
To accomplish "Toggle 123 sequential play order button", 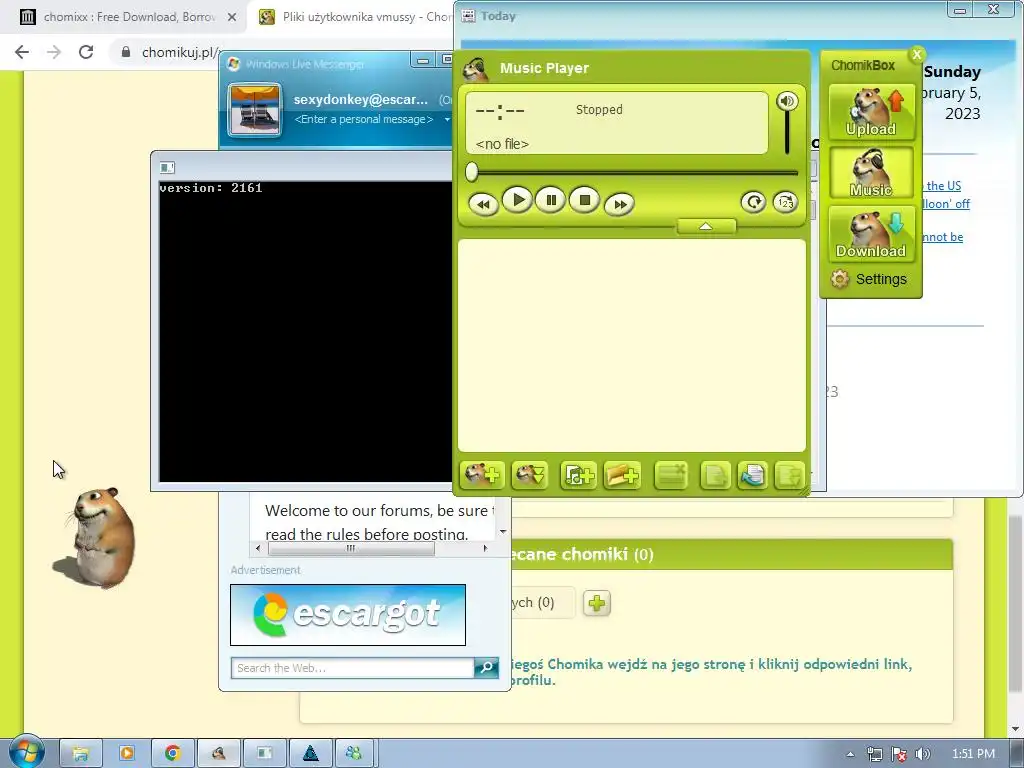I will pos(786,202).
